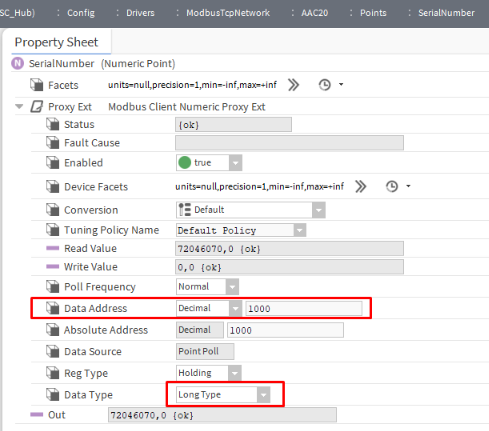The image size is (489, 431).
Task: Open the Enabled true dropdown
Action: 235,163
